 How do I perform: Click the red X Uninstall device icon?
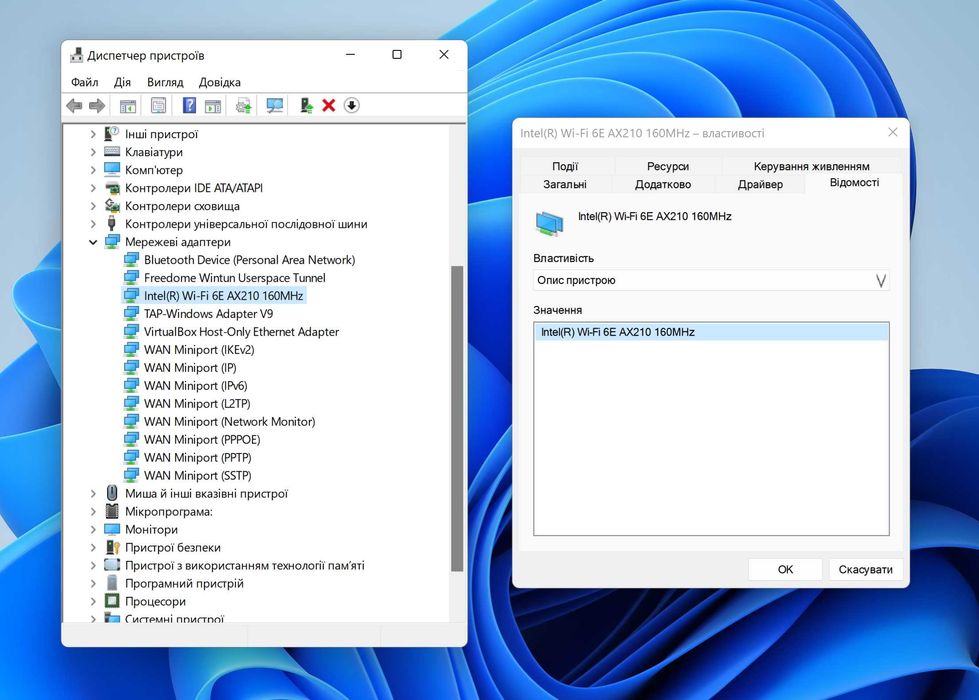pos(328,106)
